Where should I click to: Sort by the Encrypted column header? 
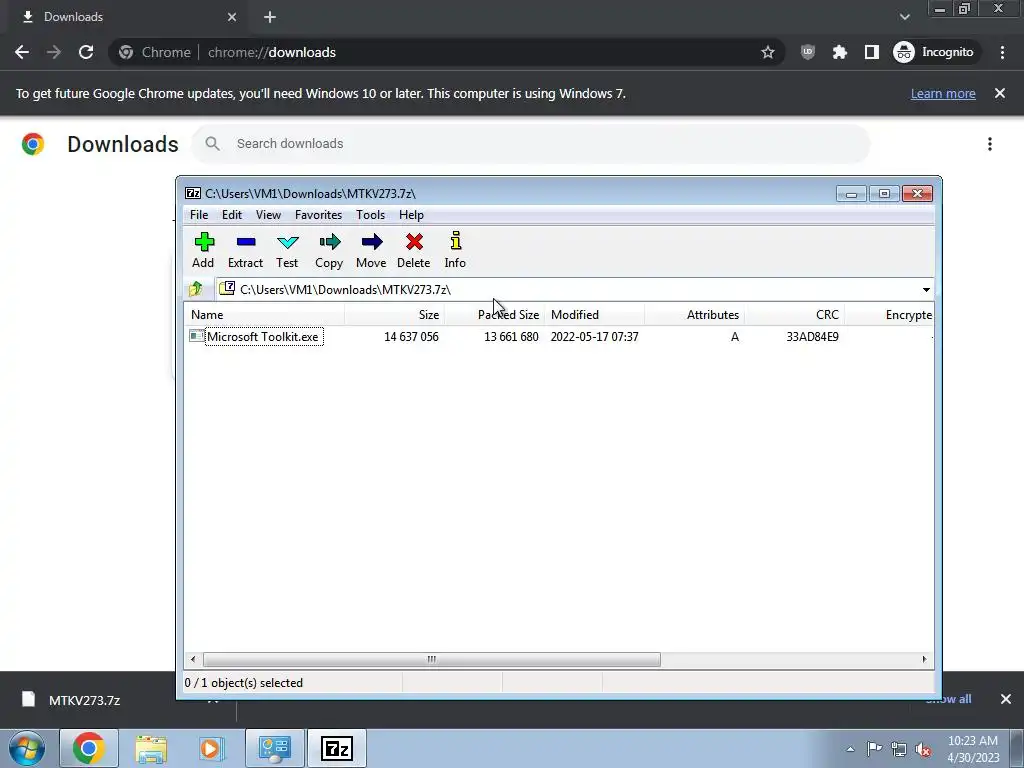pos(889,315)
